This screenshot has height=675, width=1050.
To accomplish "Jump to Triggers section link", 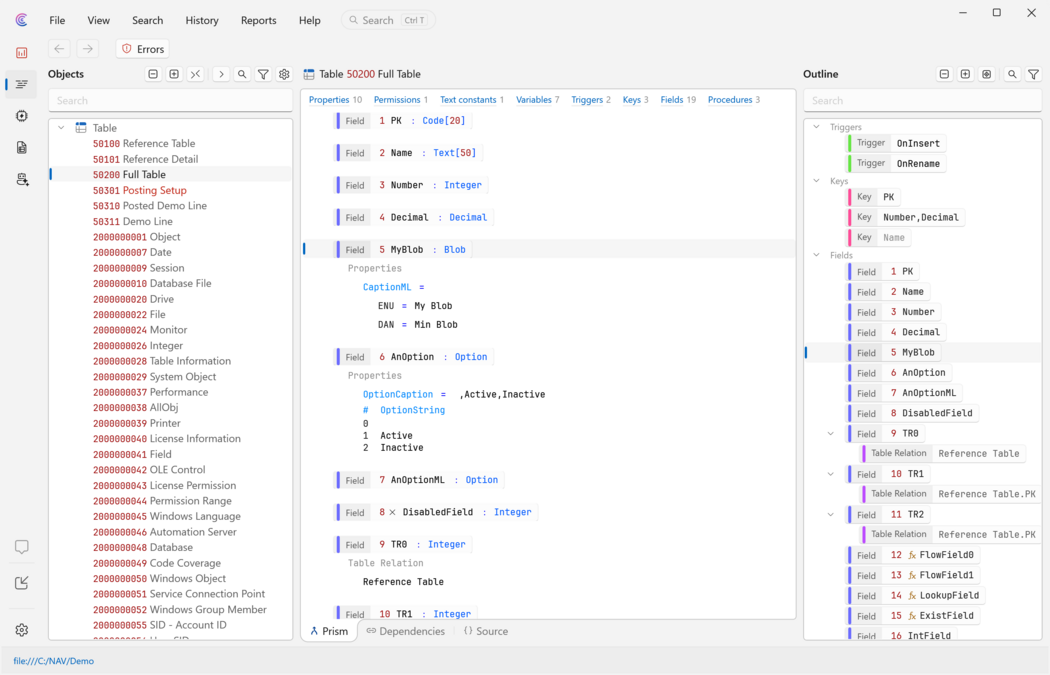I will pyautogui.click(x=591, y=100).
